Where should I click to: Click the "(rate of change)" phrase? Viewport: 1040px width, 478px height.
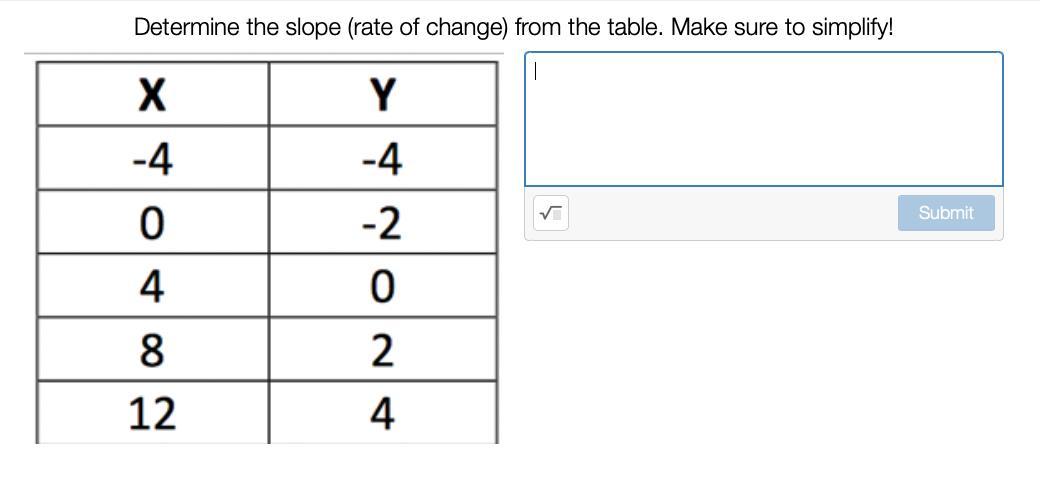click(x=428, y=27)
